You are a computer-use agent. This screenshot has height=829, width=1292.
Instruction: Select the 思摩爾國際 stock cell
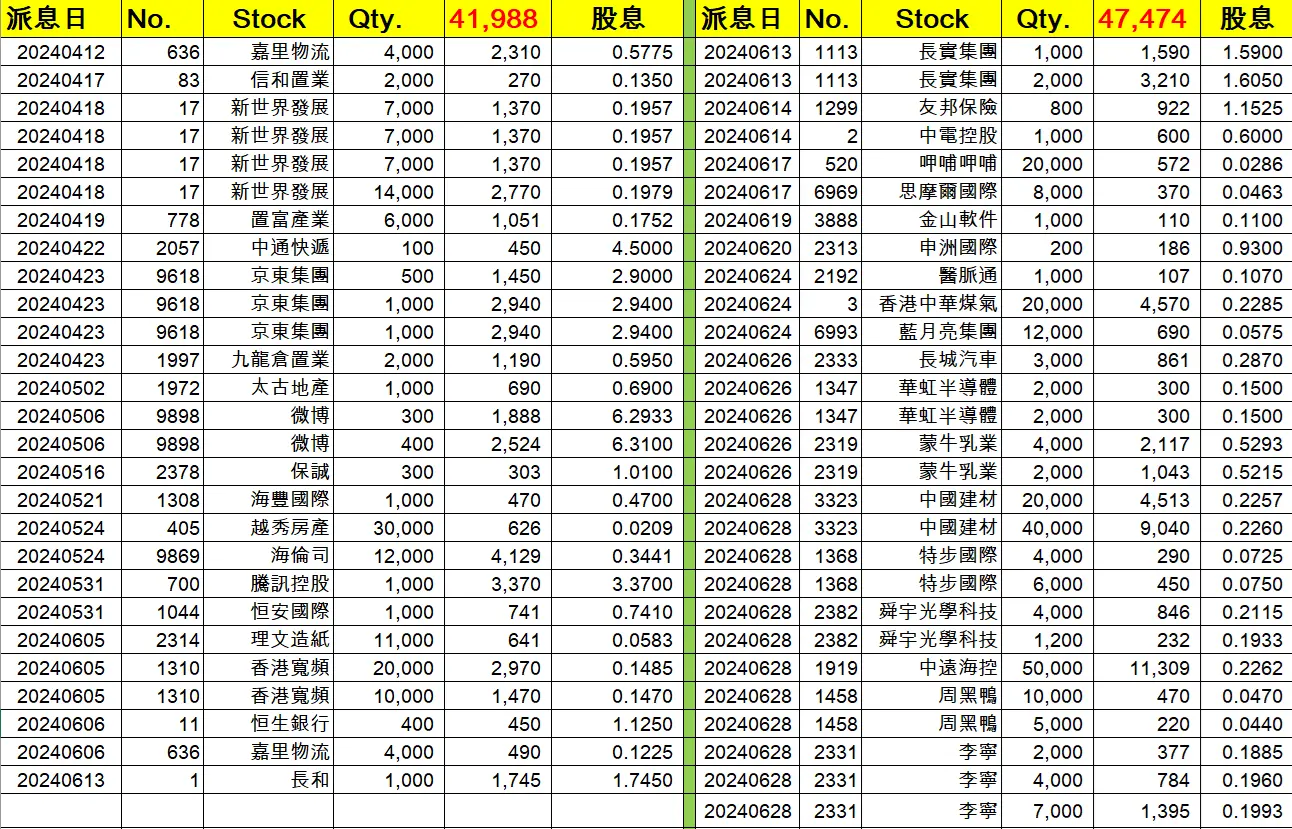tap(932, 192)
